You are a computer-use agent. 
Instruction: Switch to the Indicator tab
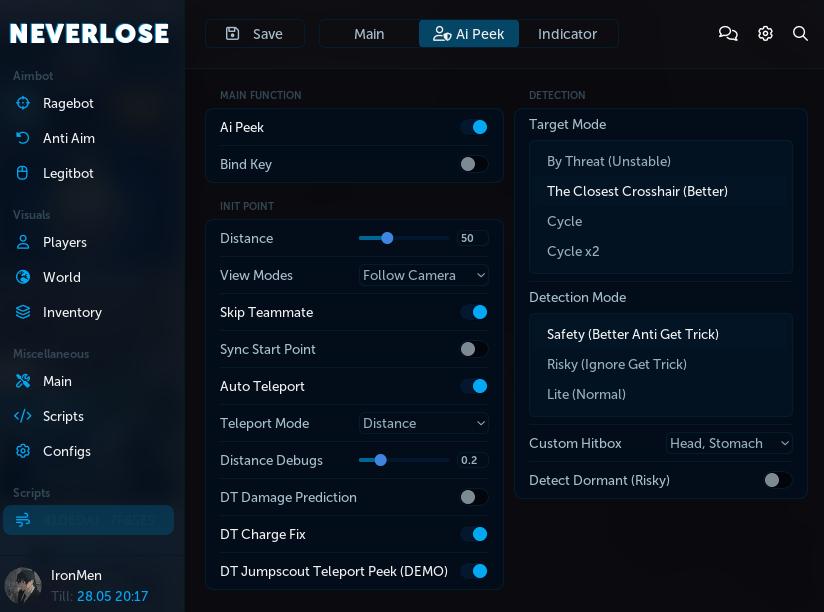point(567,33)
